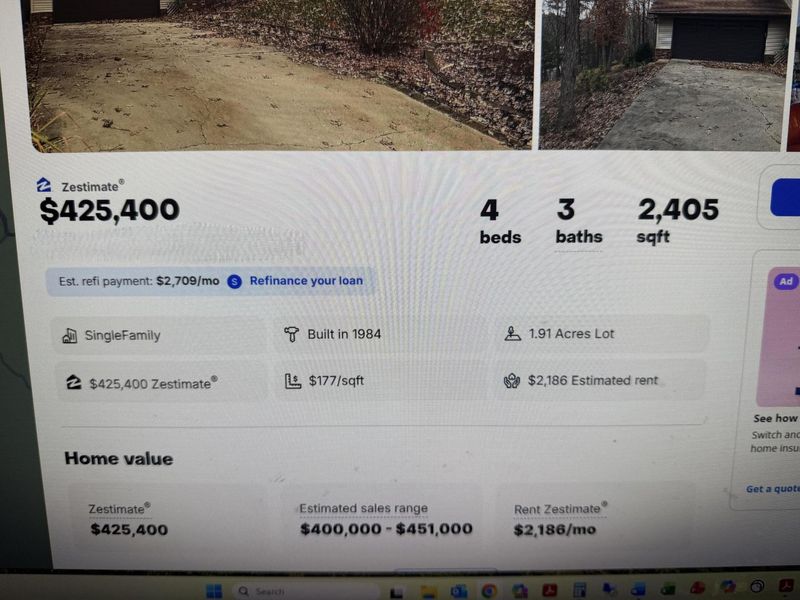Image resolution: width=800 pixels, height=600 pixels.
Task: Click the Estimated sales range label
Action: point(364,508)
